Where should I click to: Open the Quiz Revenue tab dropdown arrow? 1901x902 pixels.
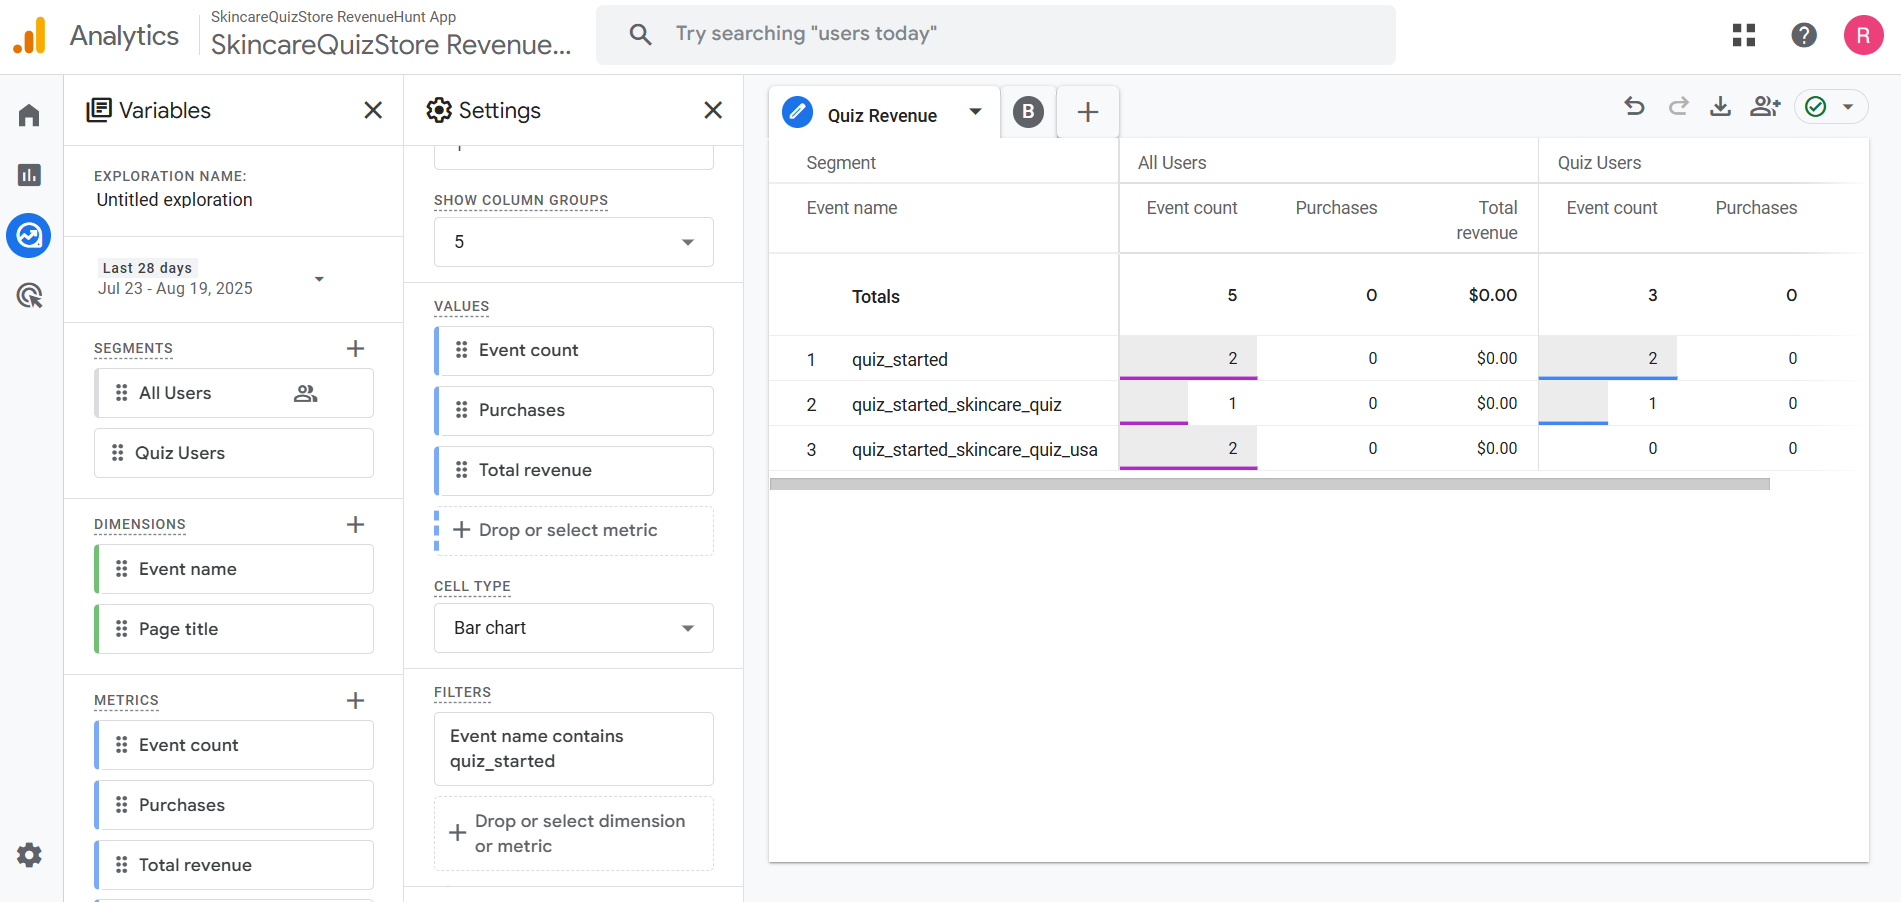[x=975, y=112]
